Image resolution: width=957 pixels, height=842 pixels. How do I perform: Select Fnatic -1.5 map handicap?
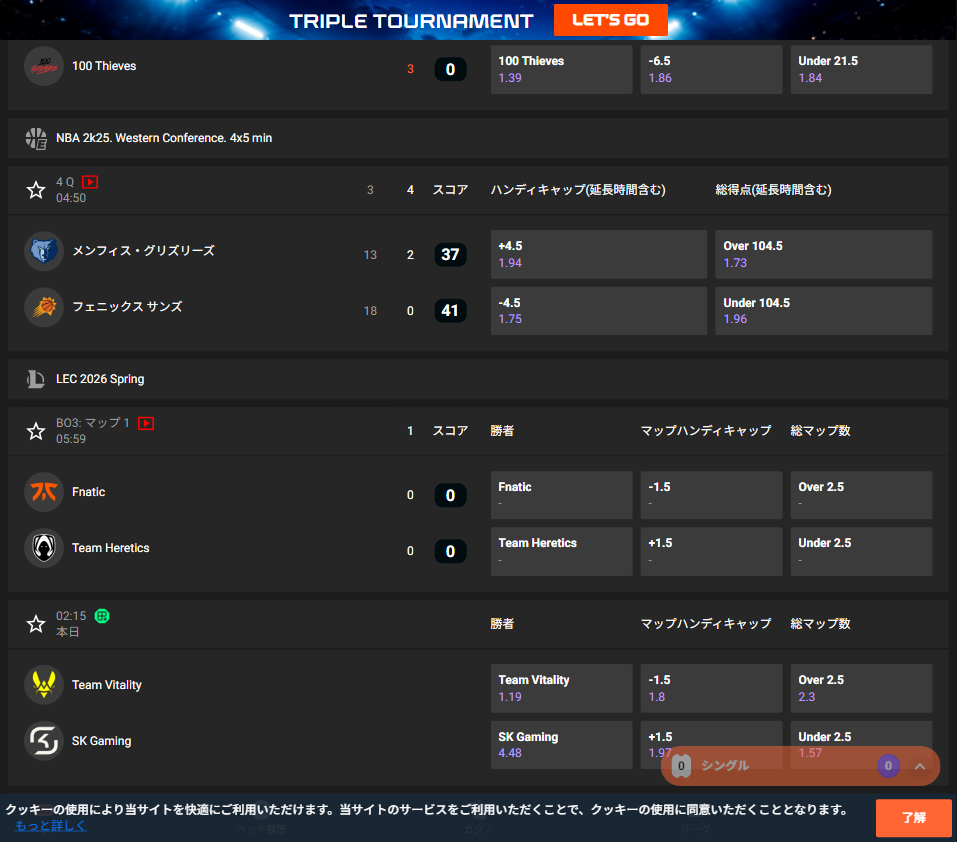(711, 495)
